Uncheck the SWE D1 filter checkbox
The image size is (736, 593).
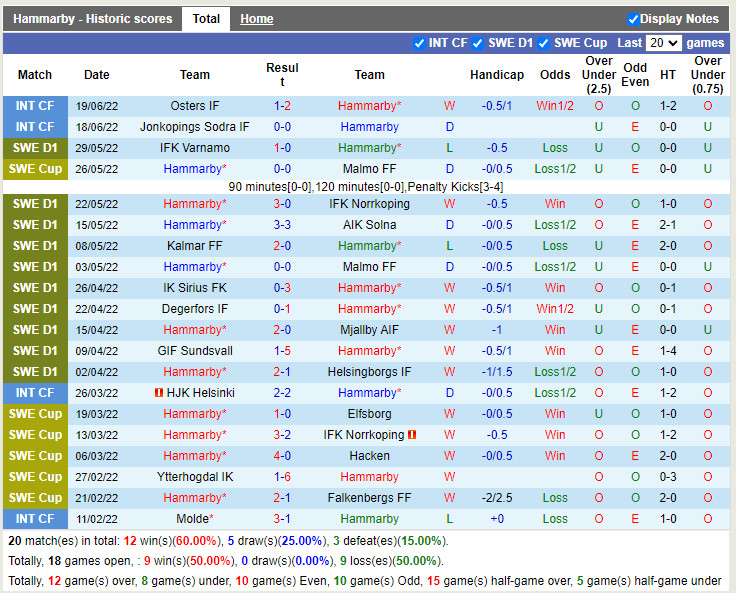click(479, 43)
